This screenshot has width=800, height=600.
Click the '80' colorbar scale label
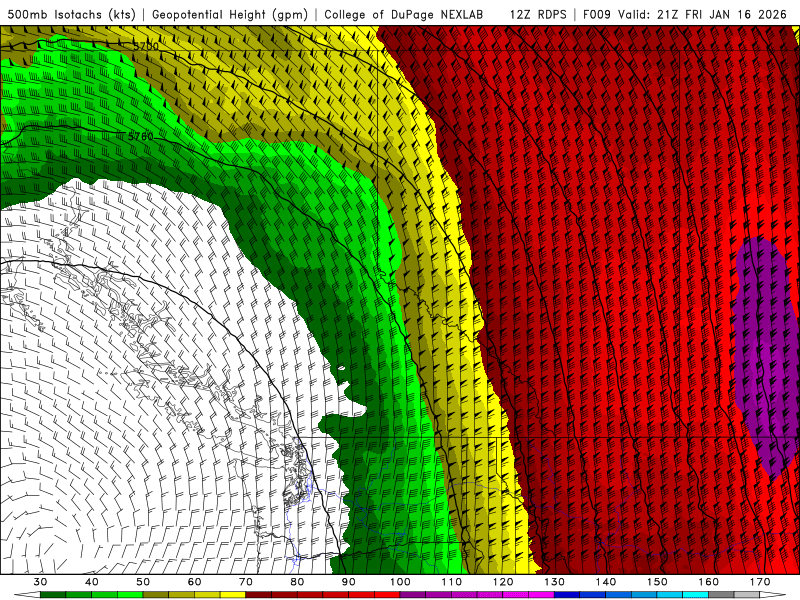[x=297, y=582]
